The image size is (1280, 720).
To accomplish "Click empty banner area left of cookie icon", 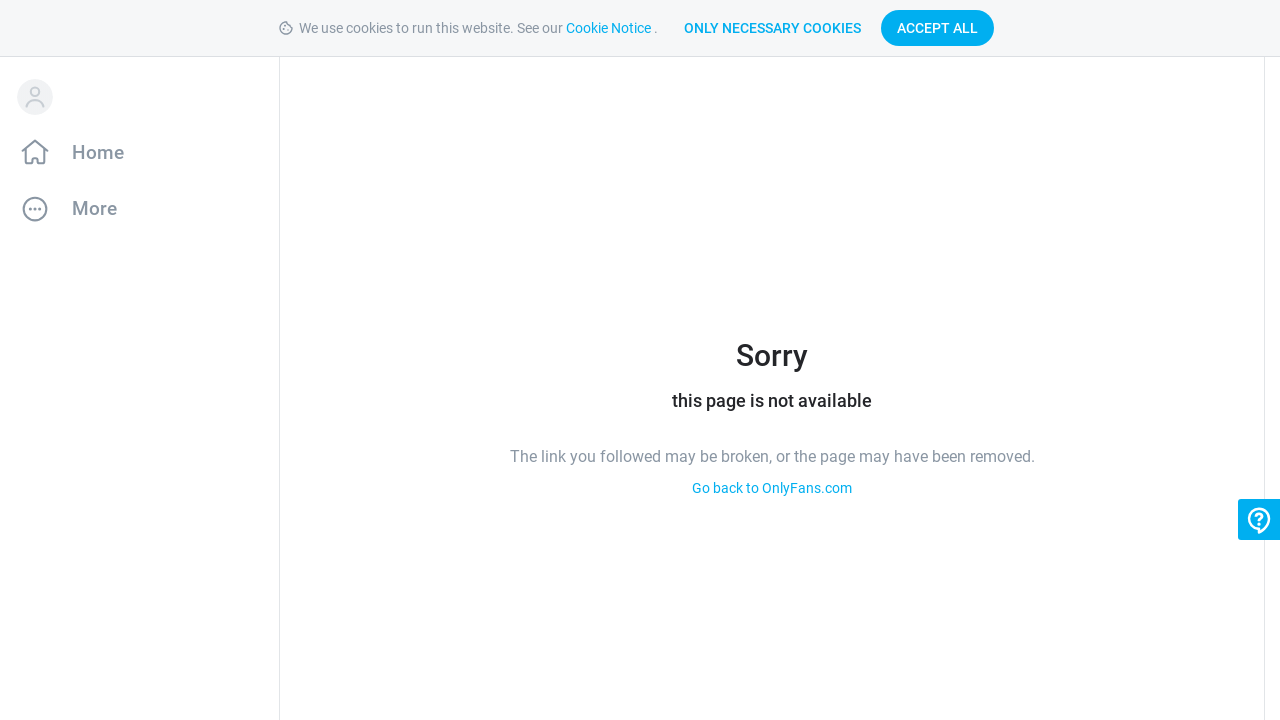I will click(x=138, y=28).
